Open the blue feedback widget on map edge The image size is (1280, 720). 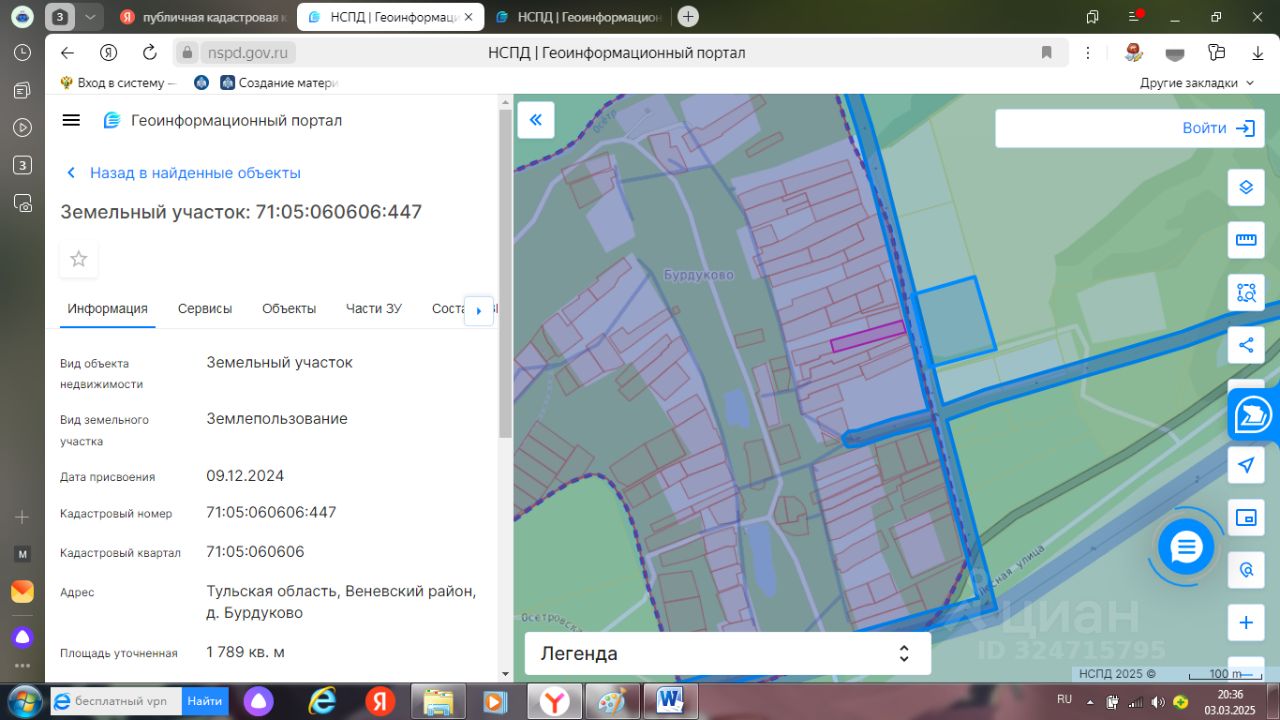(1254, 414)
